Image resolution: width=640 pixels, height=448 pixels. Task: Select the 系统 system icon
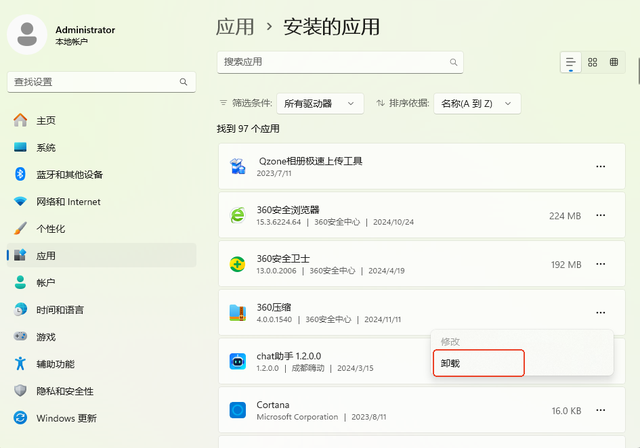pos(20,147)
